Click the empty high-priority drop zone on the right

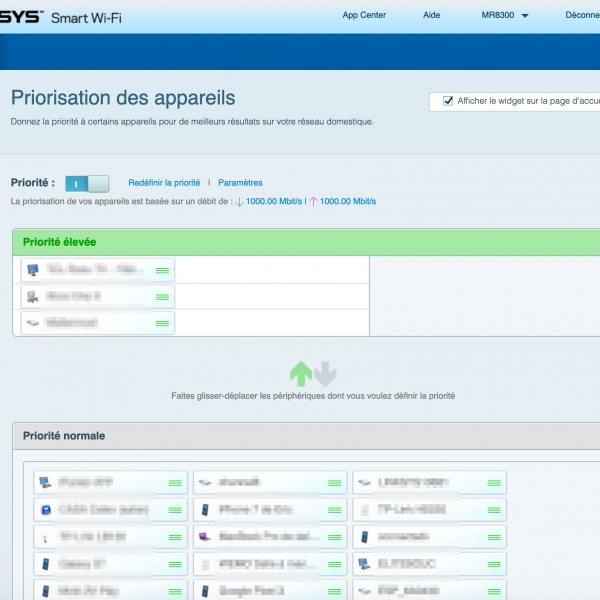pyautogui.click(x=484, y=296)
